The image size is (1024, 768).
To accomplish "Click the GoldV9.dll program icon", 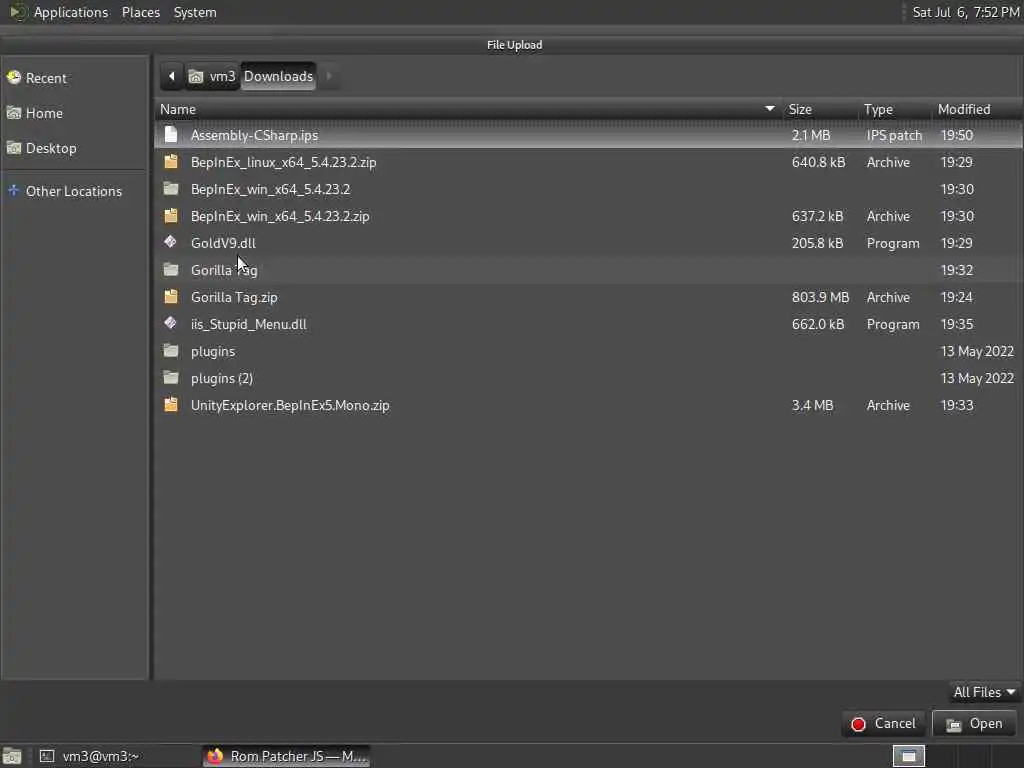I will [x=170, y=242].
